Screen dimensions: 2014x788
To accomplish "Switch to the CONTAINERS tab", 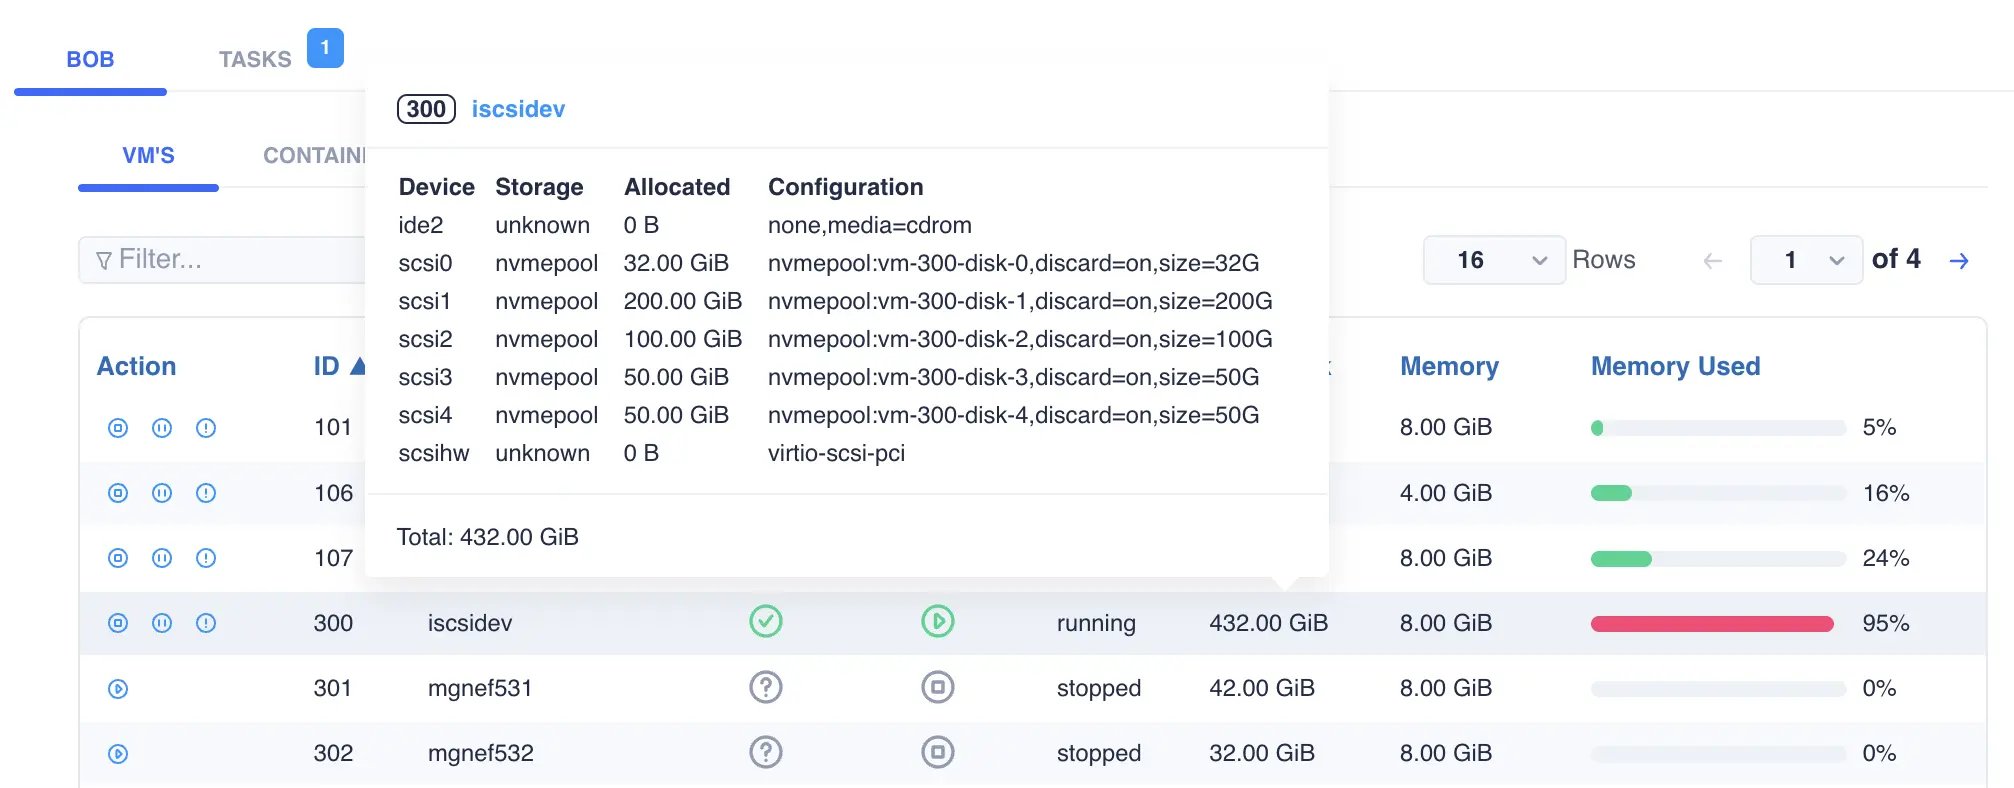I will (x=314, y=155).
